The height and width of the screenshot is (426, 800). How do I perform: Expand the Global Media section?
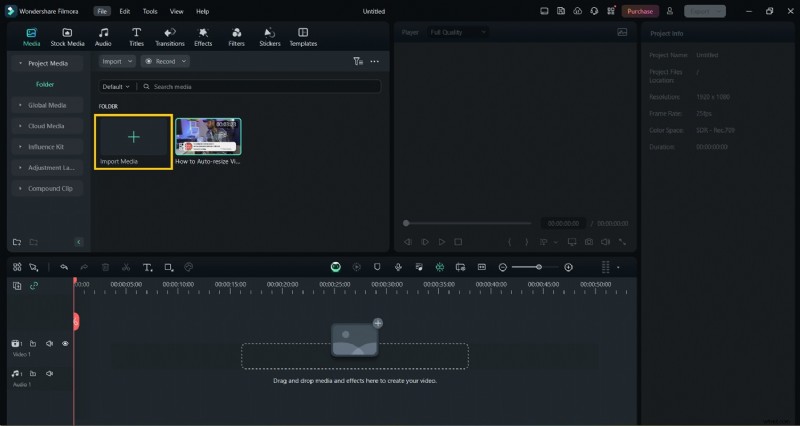point(48,105)
